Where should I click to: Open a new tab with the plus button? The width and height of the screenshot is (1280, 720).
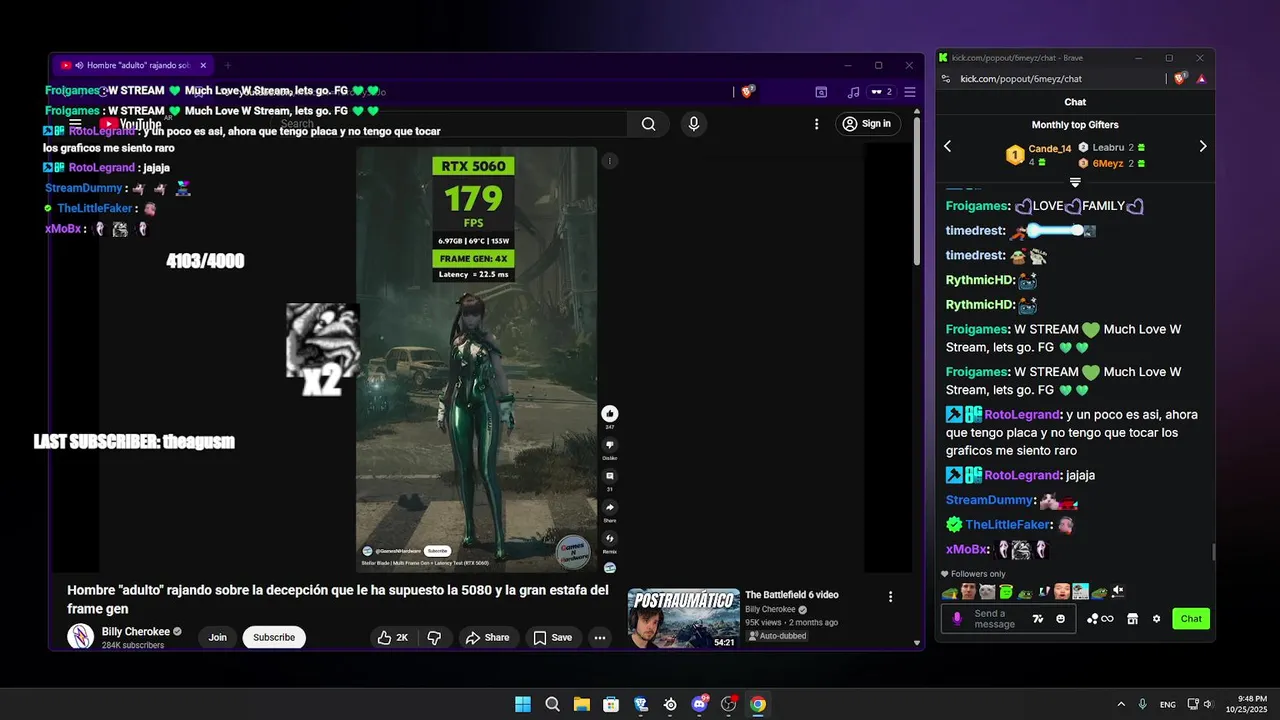pyautogui.click(x=227, y=65)
